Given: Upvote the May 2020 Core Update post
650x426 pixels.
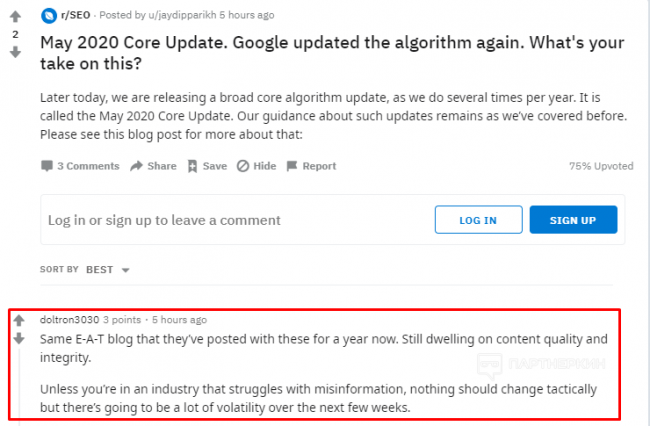Looking at the screenshot, I should pyautogui.click(x=15, y=17).
